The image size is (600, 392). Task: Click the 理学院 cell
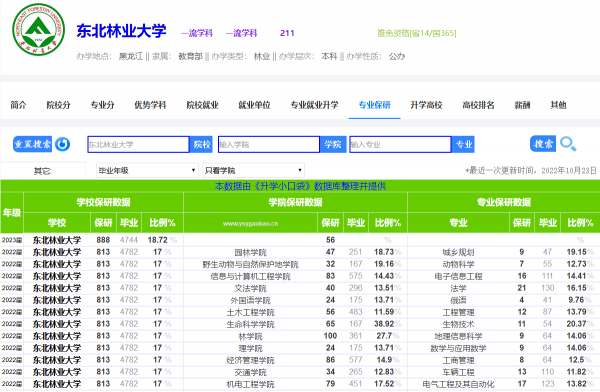tap(250, 348)
